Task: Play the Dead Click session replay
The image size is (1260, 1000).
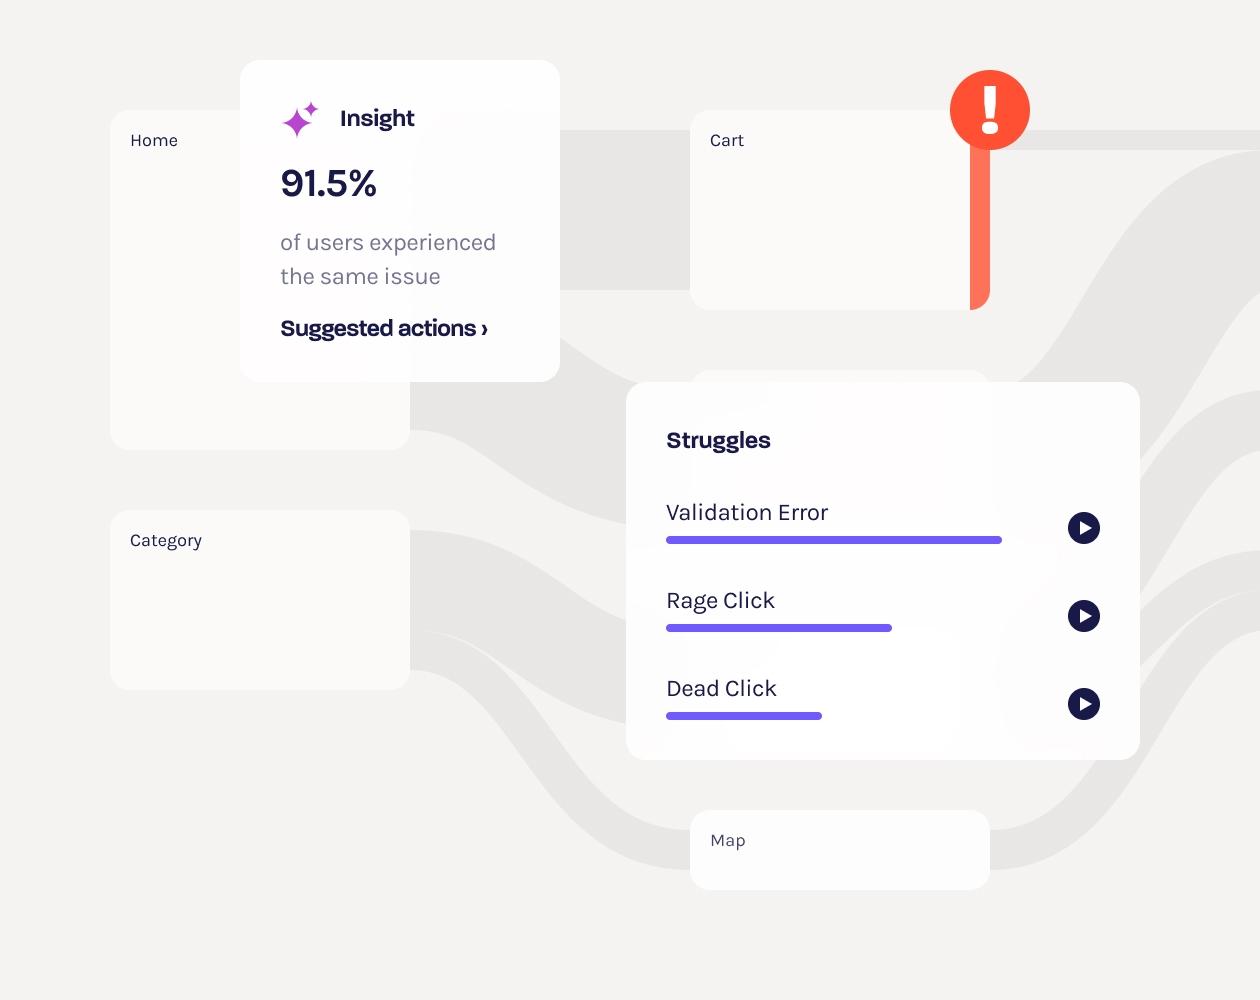Action: pyautogui.click(x=1083, y=704)
